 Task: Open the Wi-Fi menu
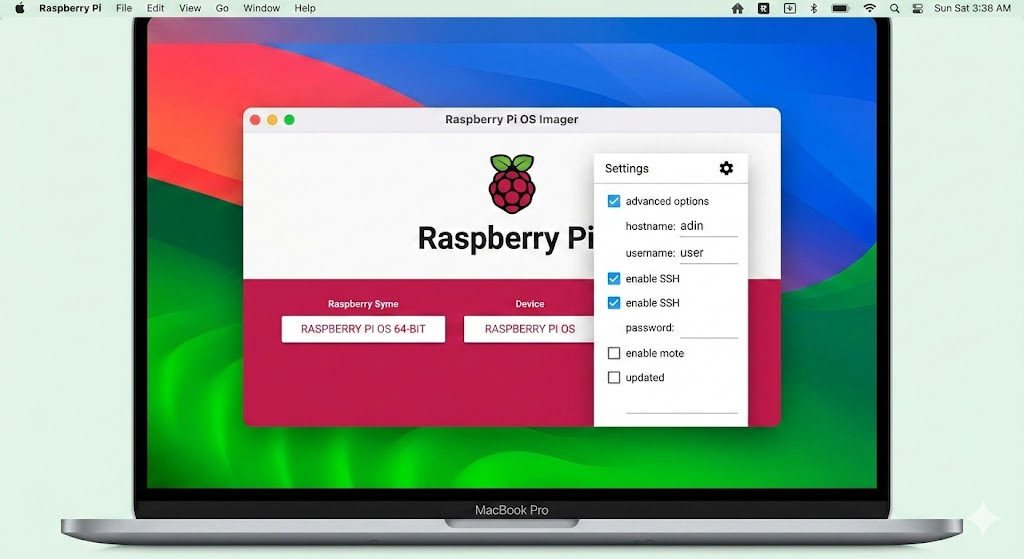click(x=870, y=8)
